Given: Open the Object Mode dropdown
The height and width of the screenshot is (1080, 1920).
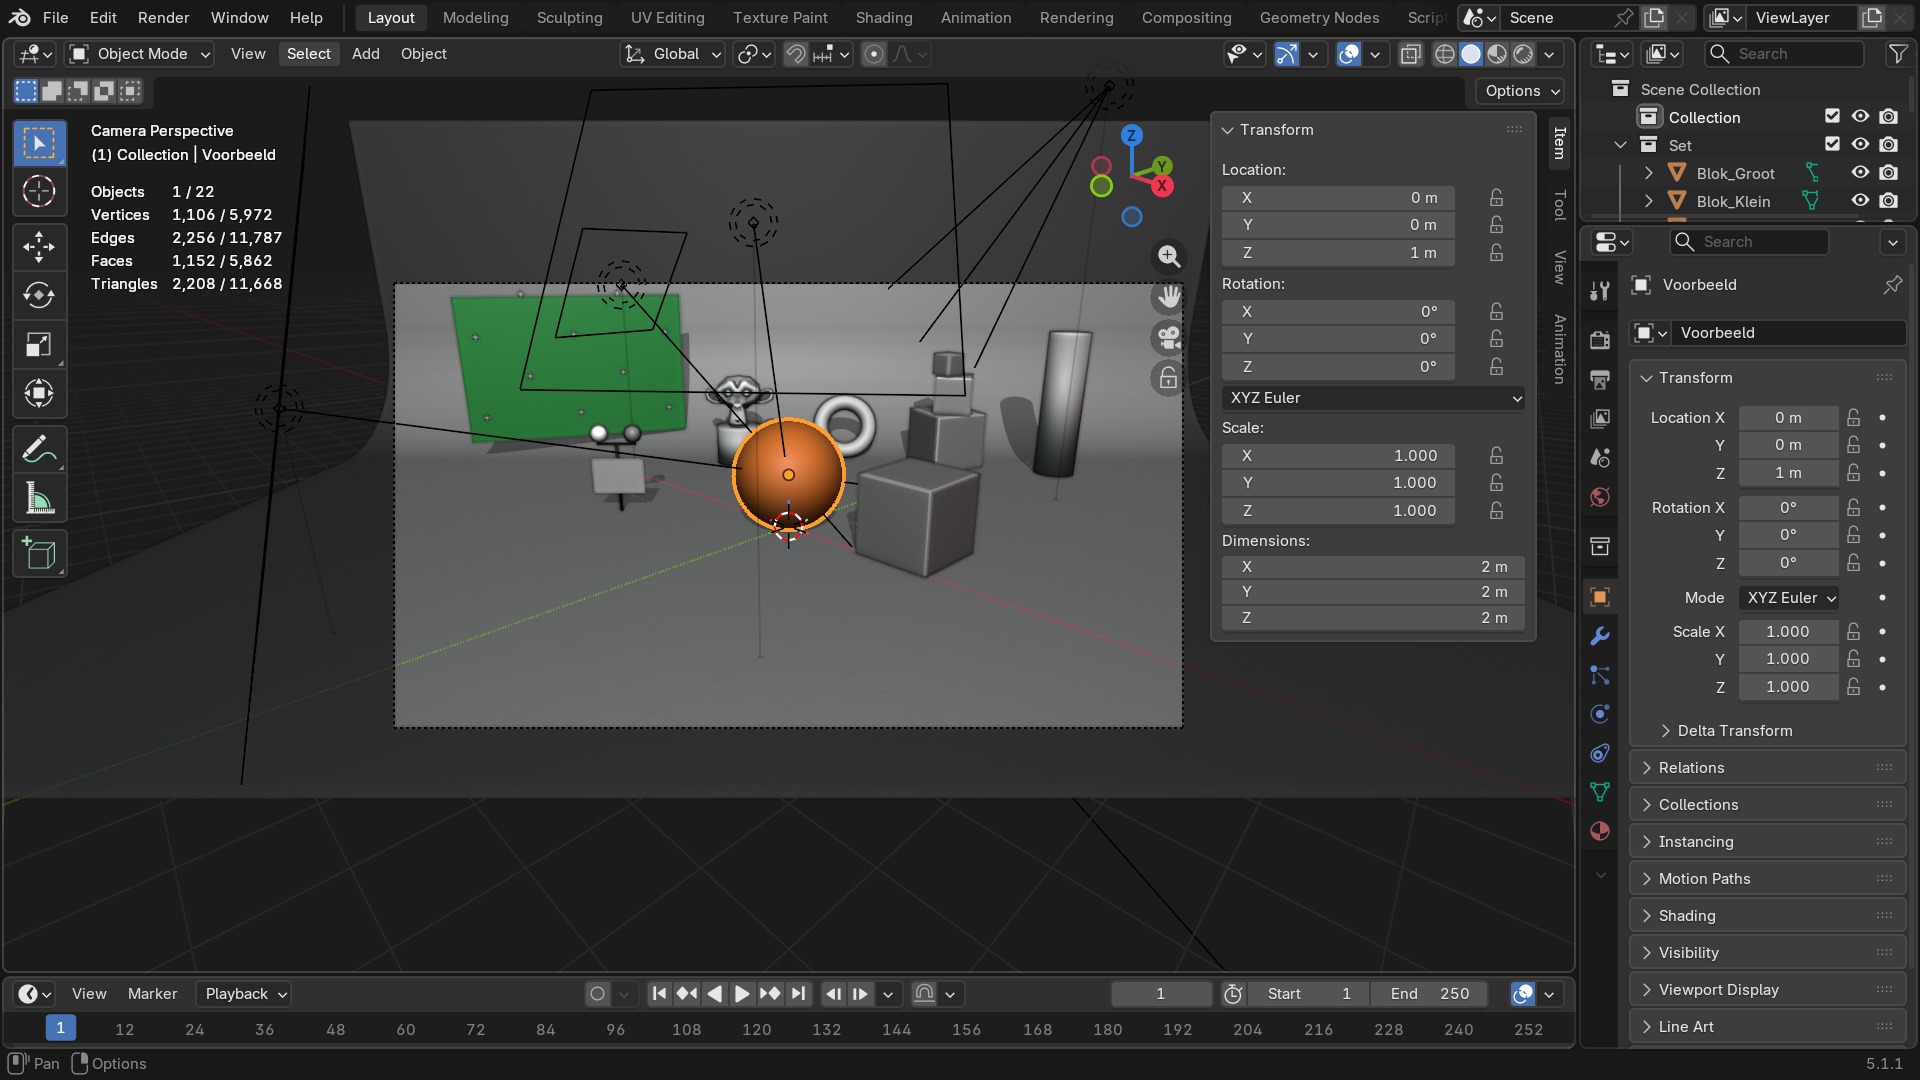Looking at the screenshot, I should [x=140, y=54].
